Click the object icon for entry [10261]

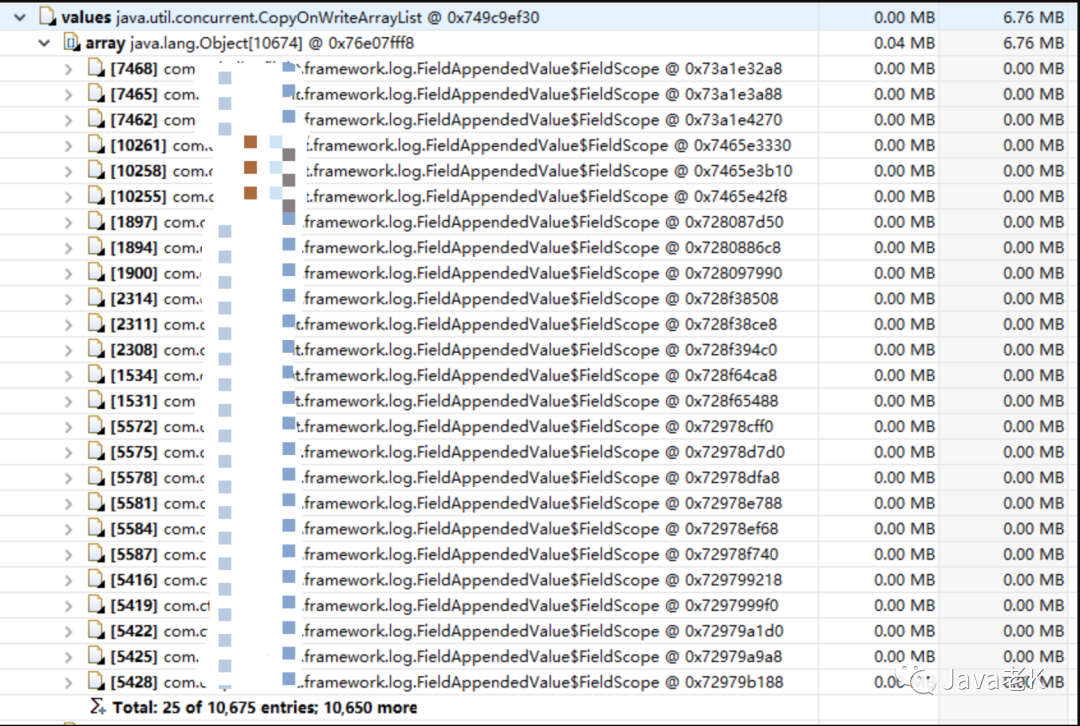point(96,145)
